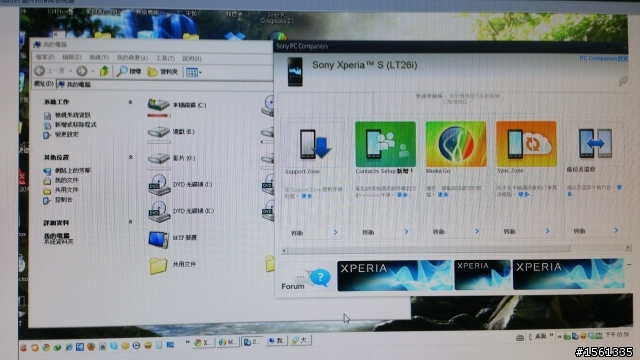Open the 檔案(F) File menu
Viewport: 640px width, 360px height.
[45, 57]
